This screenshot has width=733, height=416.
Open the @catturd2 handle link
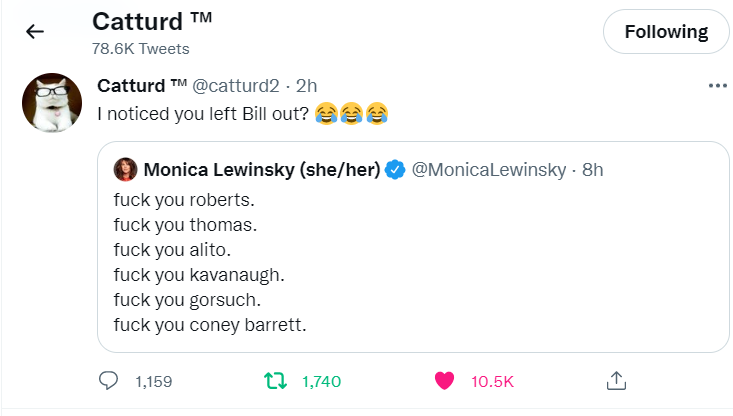click(x=235, y=86)
